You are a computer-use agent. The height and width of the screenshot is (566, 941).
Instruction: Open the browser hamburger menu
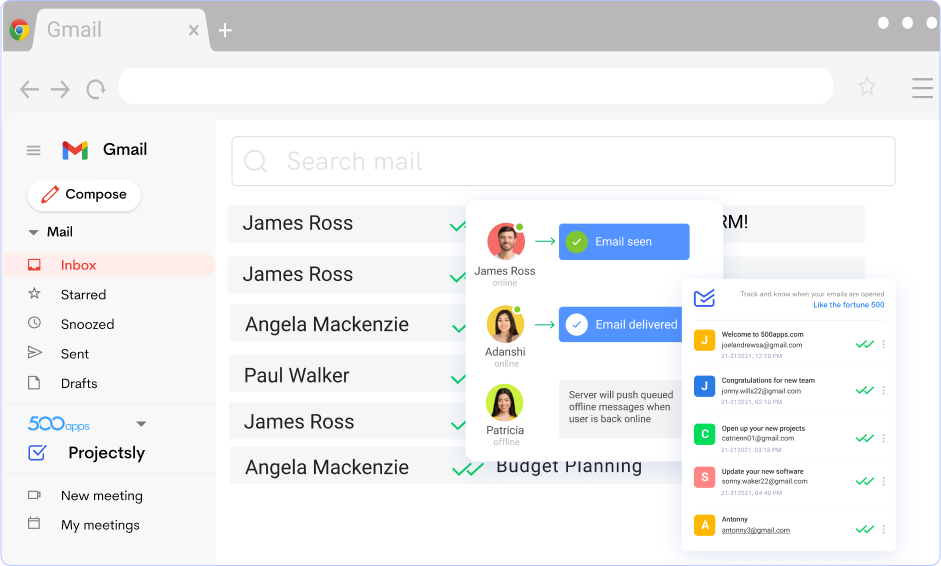(x=922, y=88)
